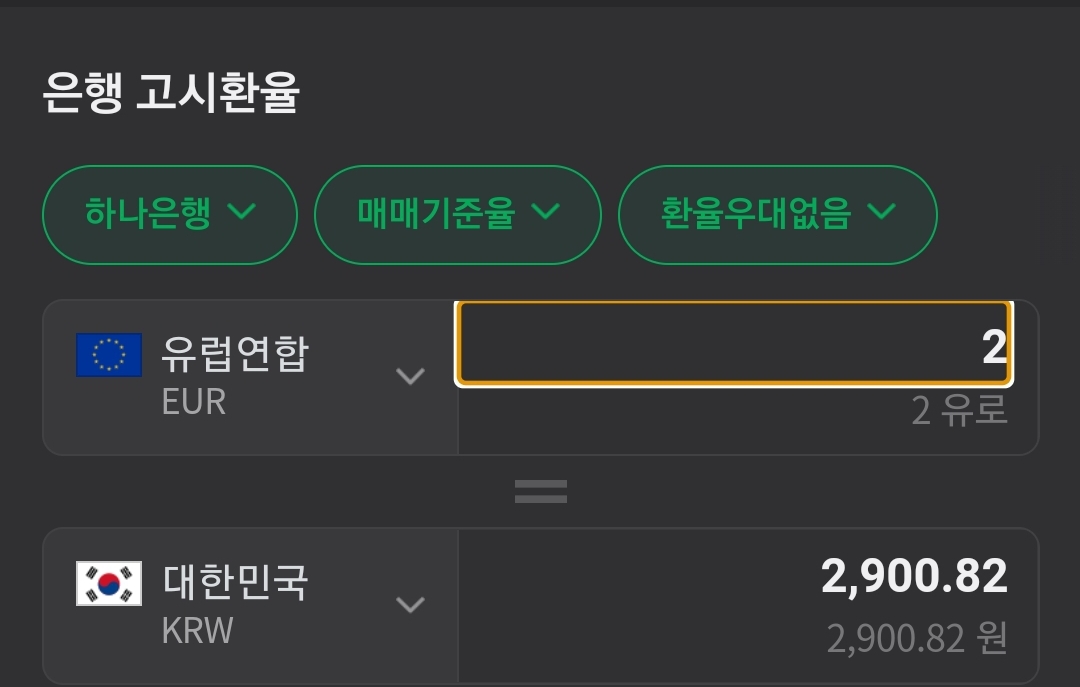The image size is (1080, 687).
Task: Click the "2 유로" caption text
Action: [959, 410]
